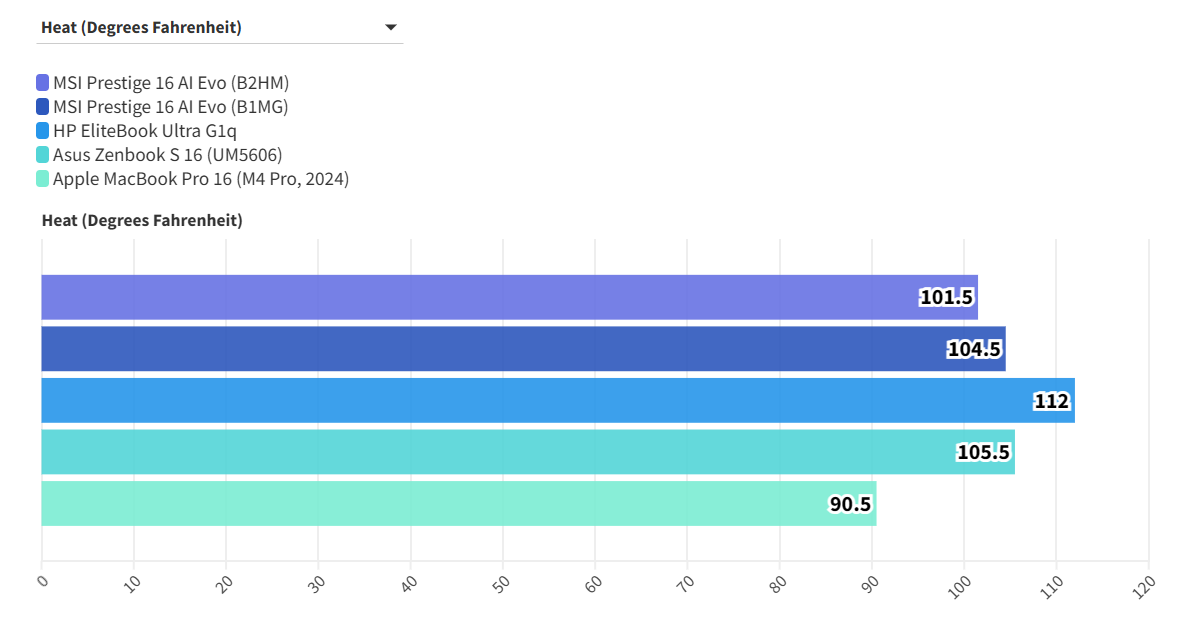Click the HP EliteBook Ultra G1q legend swatch

(x=42, y=131)
